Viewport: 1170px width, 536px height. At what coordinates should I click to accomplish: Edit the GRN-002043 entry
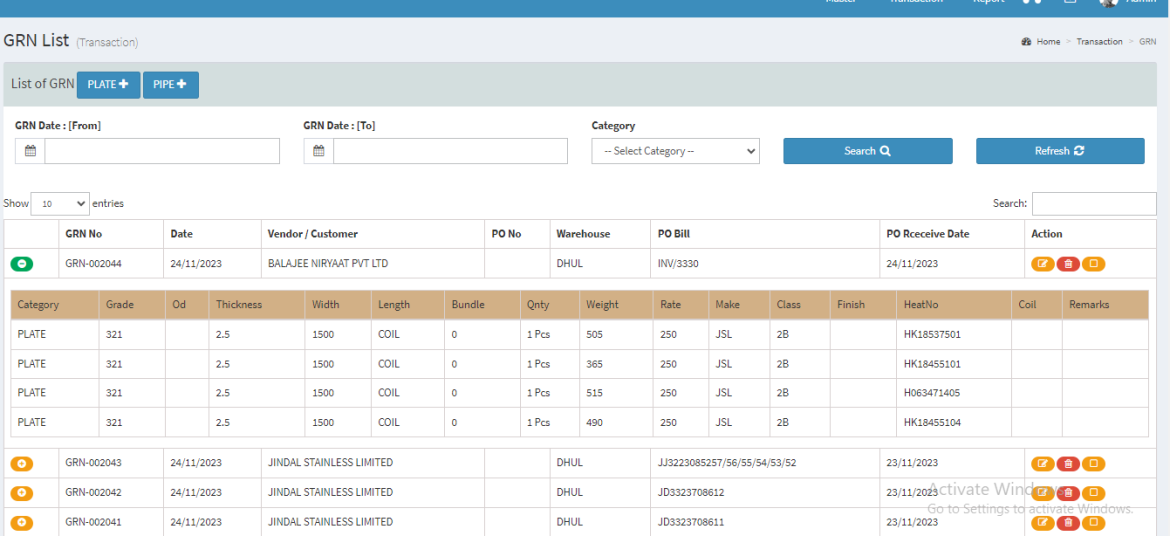pyautogui.click(x=1043, y=464)
